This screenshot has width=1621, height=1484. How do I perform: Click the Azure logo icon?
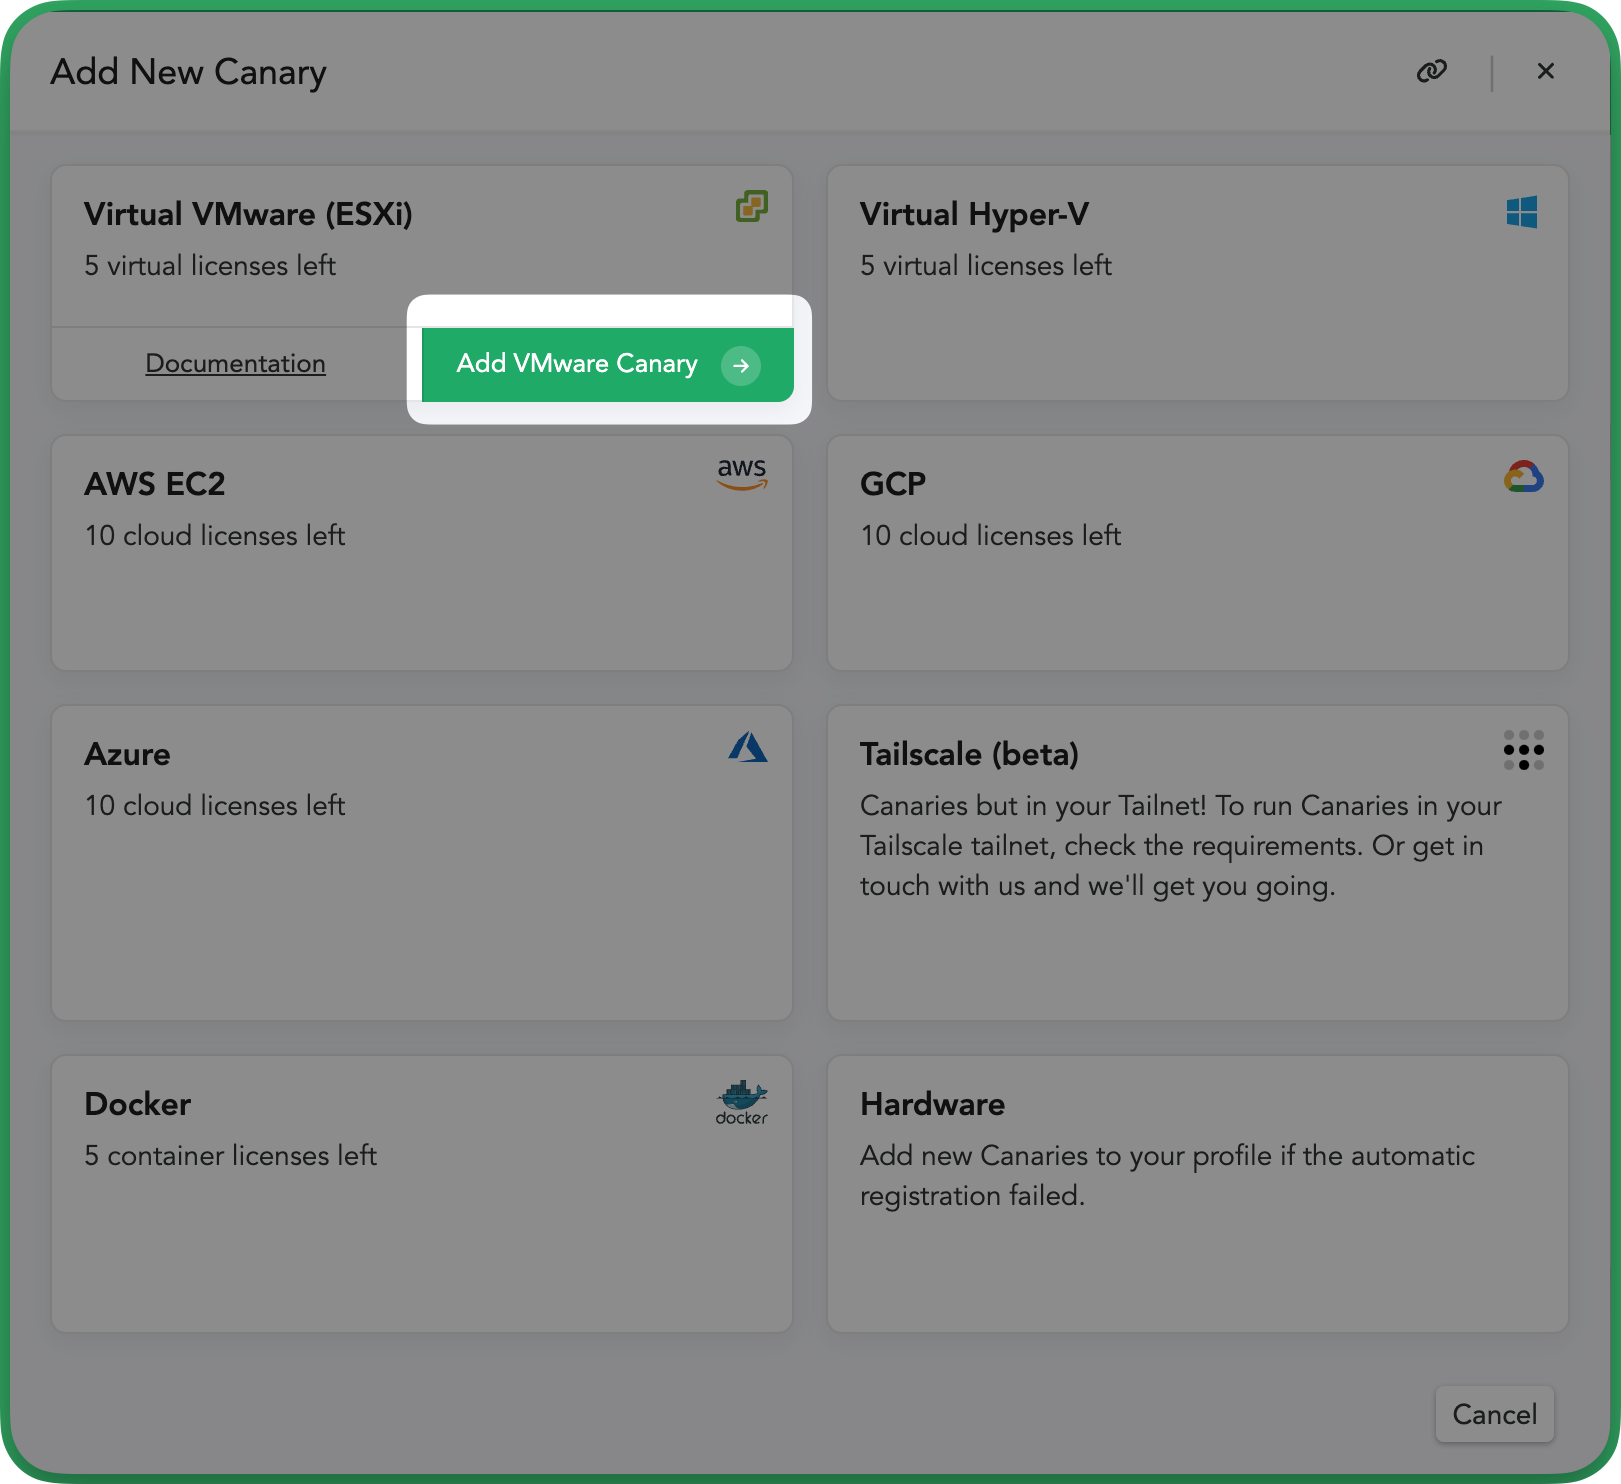coord(748,747)
